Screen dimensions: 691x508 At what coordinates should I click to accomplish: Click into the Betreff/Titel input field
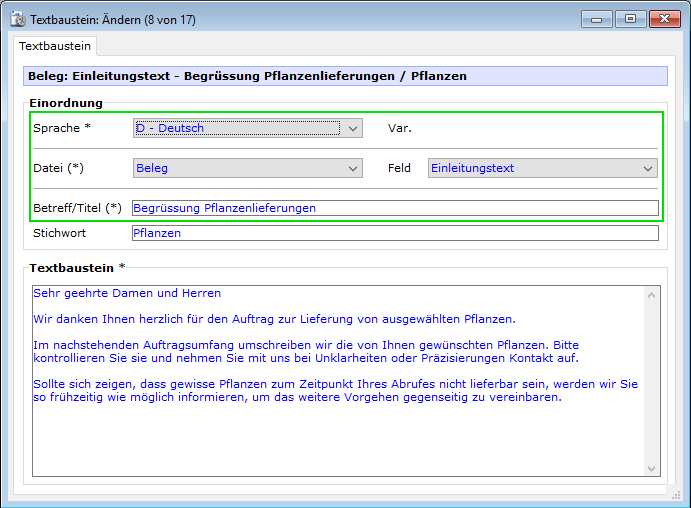click(394, 208)
